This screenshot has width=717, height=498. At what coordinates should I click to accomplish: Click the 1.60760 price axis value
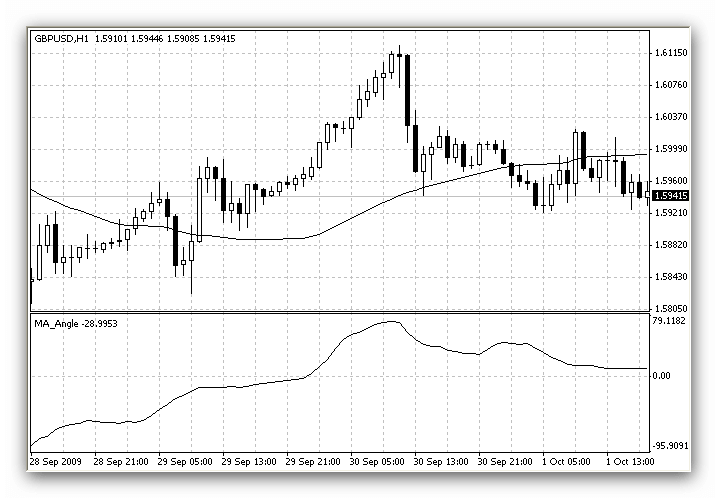(671, 85)
